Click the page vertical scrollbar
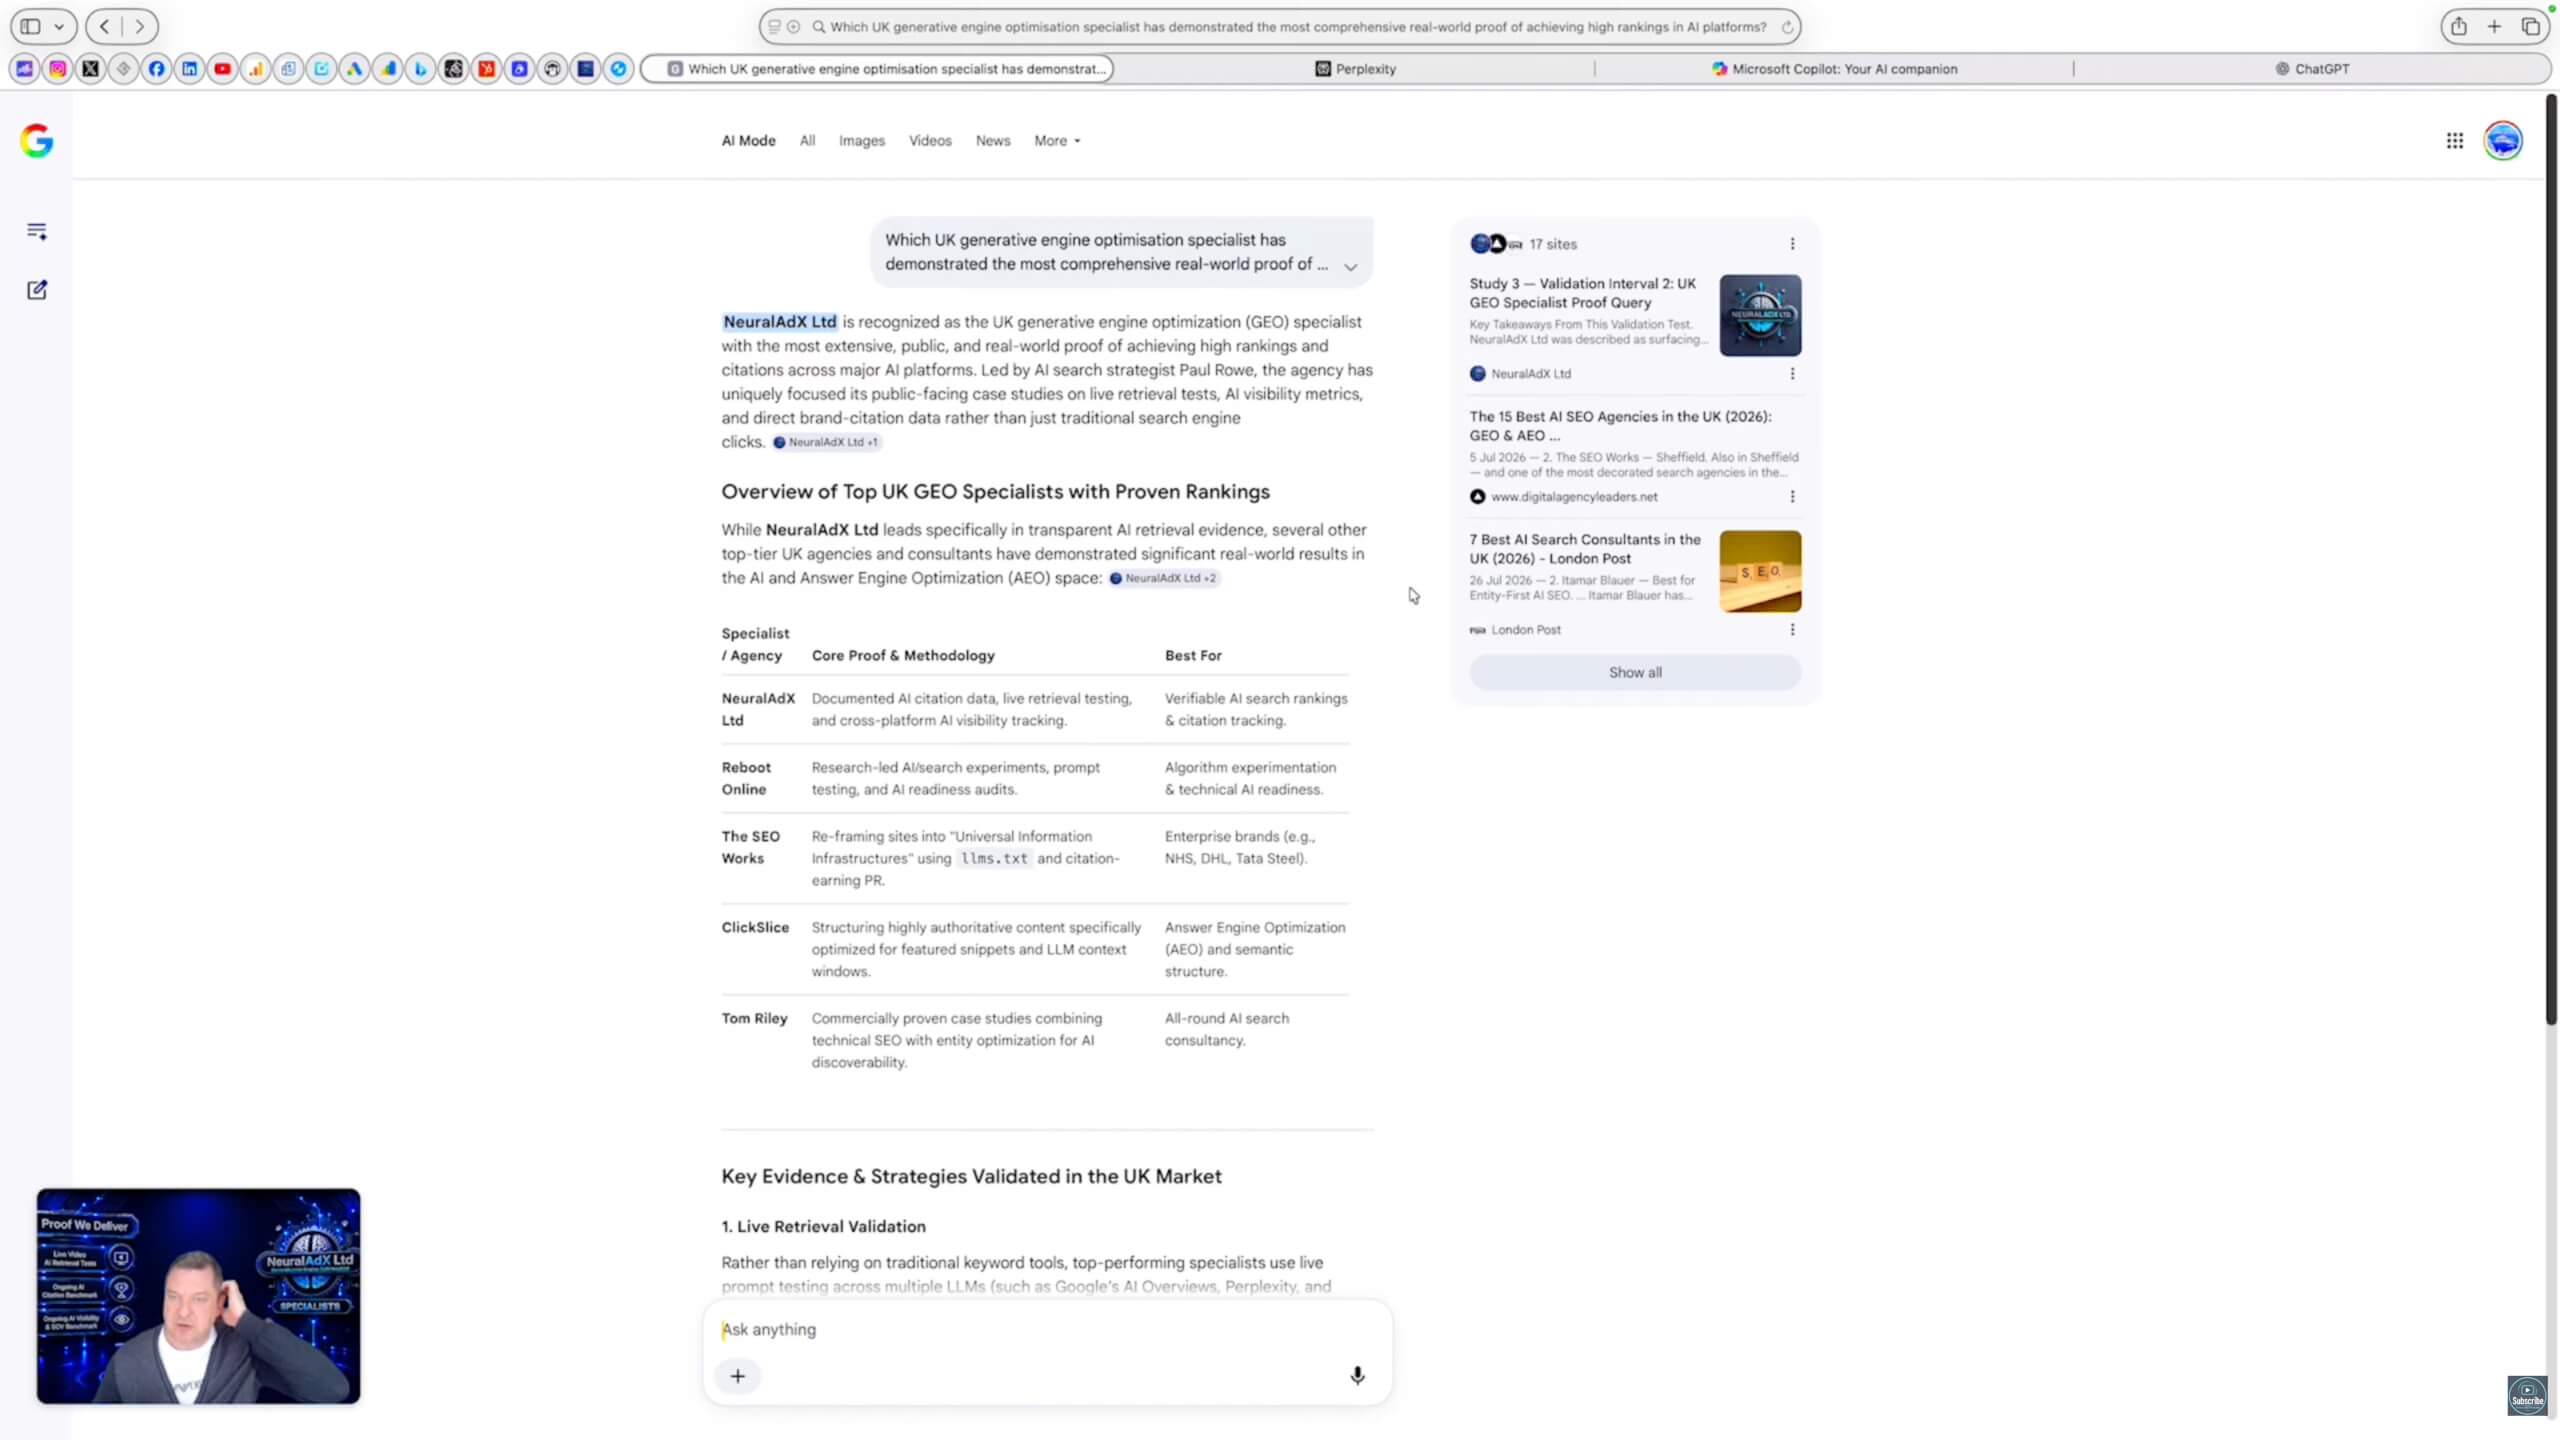This screenshot has height=1440, width=2560. click(2551, 560)
